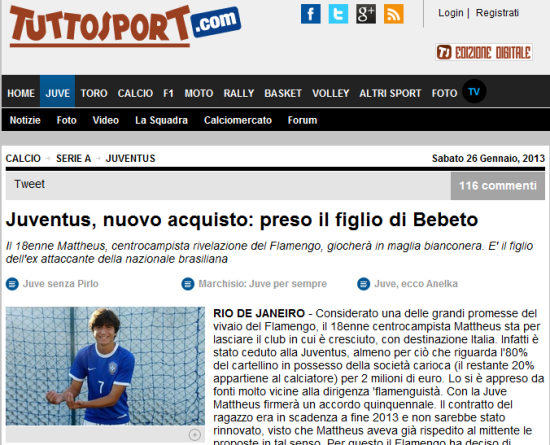This screenshot has width=550, height=445.
Task: Click the Tuttosport.com logo
Action: (125, 26)
